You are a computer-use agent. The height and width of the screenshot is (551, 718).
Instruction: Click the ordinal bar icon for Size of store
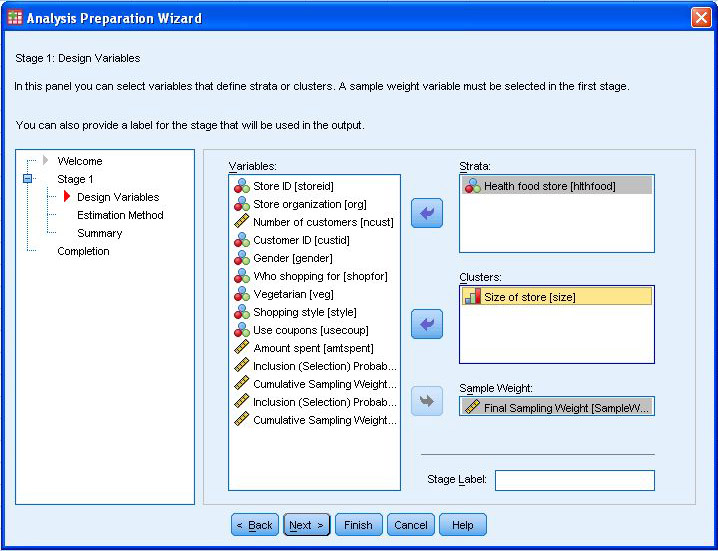pos(472,297)
